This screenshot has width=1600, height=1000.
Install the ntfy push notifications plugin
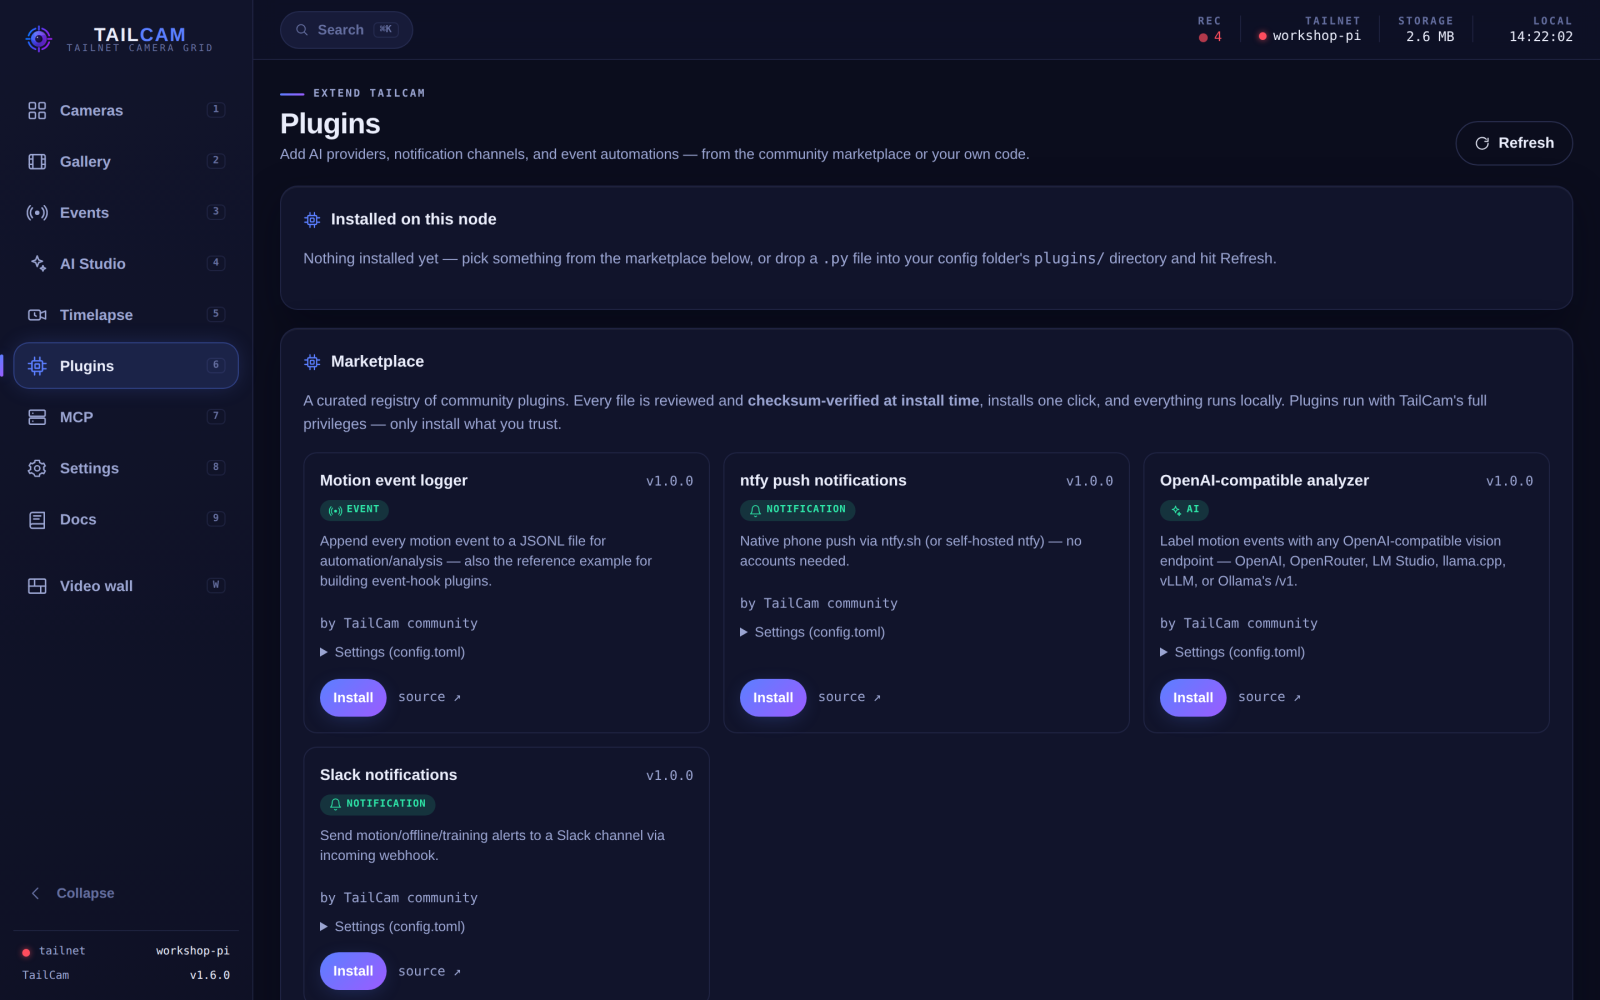tap(773, 698)
